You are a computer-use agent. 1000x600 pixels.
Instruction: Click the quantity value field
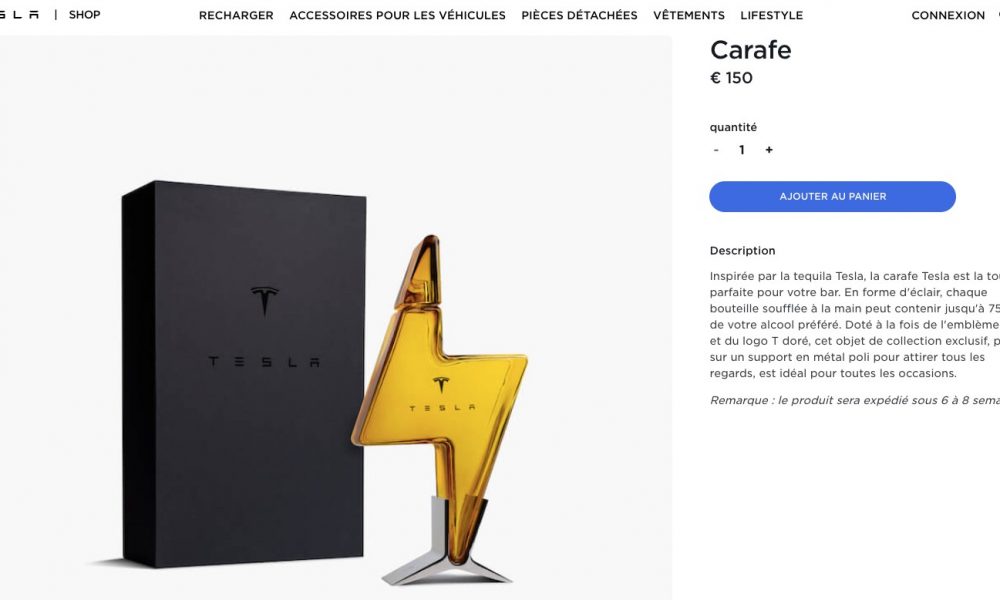742,150
